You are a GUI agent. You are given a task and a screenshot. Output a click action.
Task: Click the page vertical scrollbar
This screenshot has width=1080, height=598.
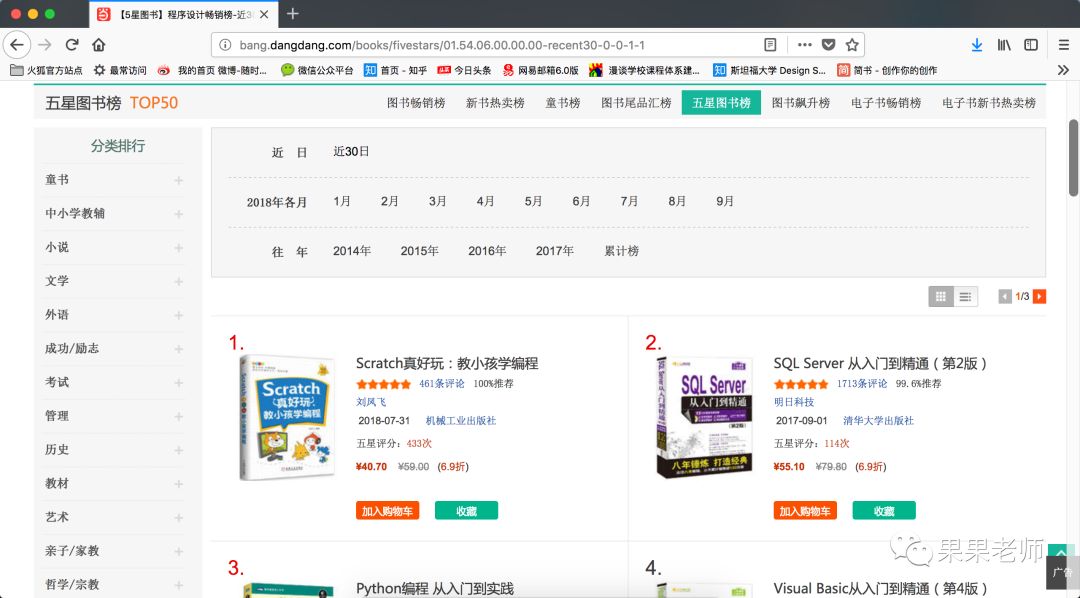pyautogui.click(x=1073, y=158)
